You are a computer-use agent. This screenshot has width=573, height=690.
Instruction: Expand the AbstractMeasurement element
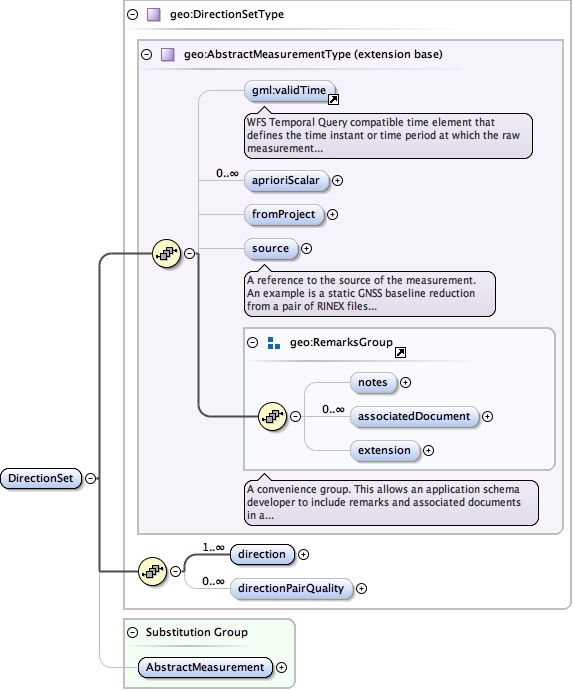pyautogui.click(x=281, y=668)
